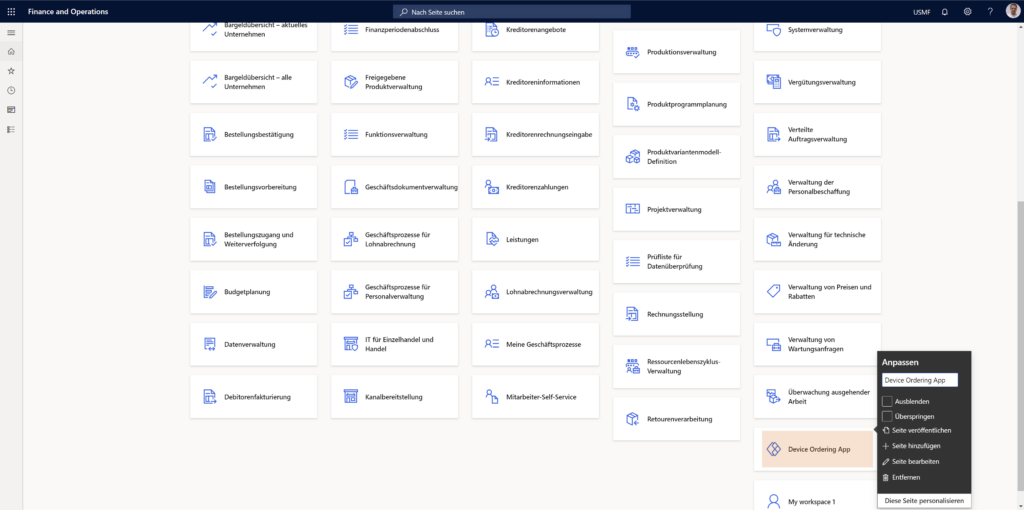Open Funktionsverwaltung workspace tile
The image size is (1024, 510).
(394, 135)
